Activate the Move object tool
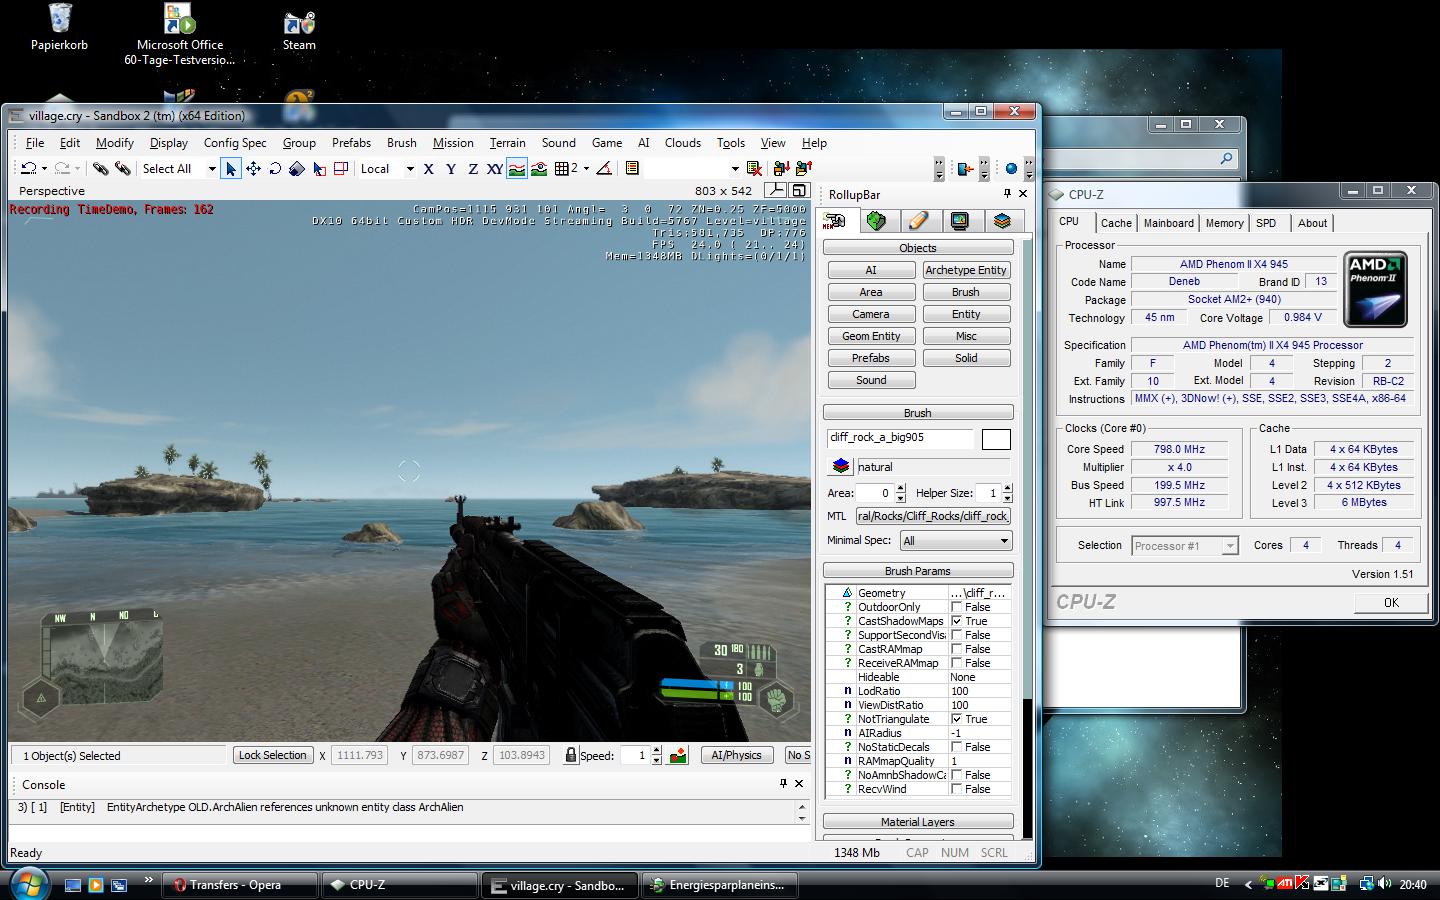 point(253,169)
